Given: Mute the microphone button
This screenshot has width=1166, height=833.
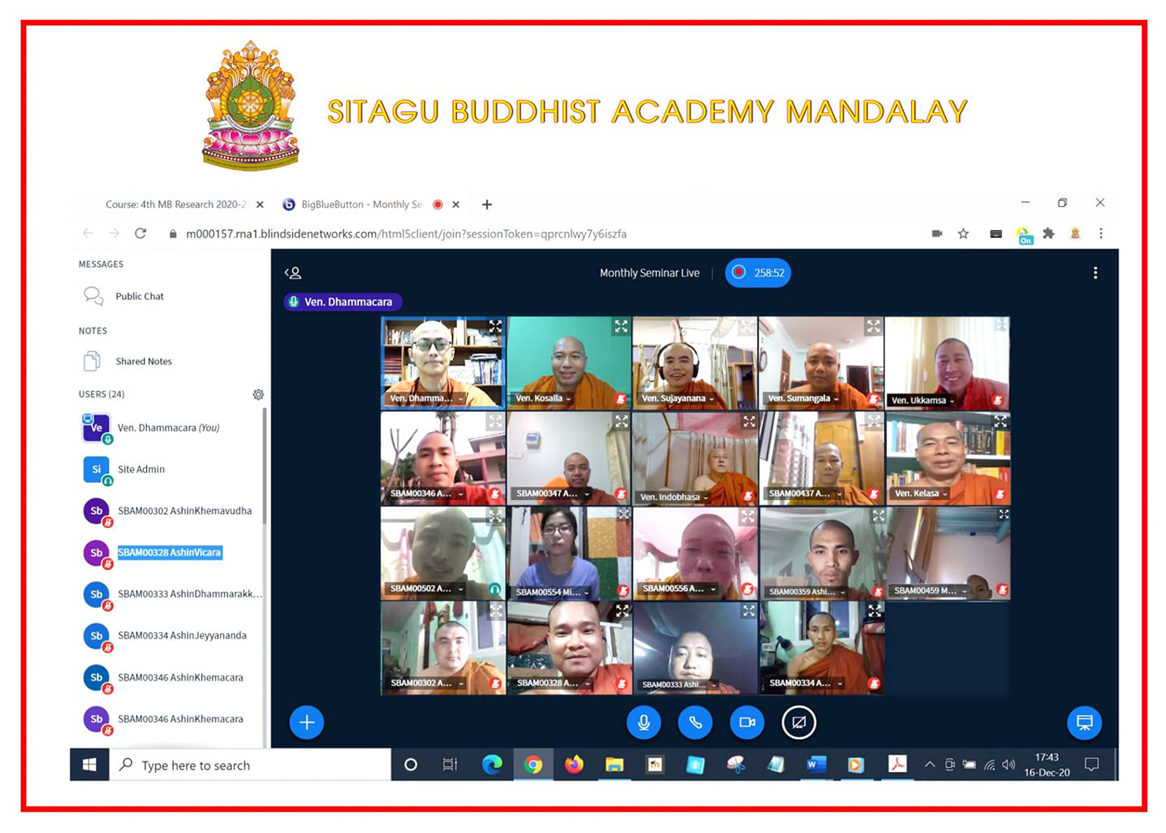Looking at the screenshot, I should pyautogui.click(x=643, y=722).
